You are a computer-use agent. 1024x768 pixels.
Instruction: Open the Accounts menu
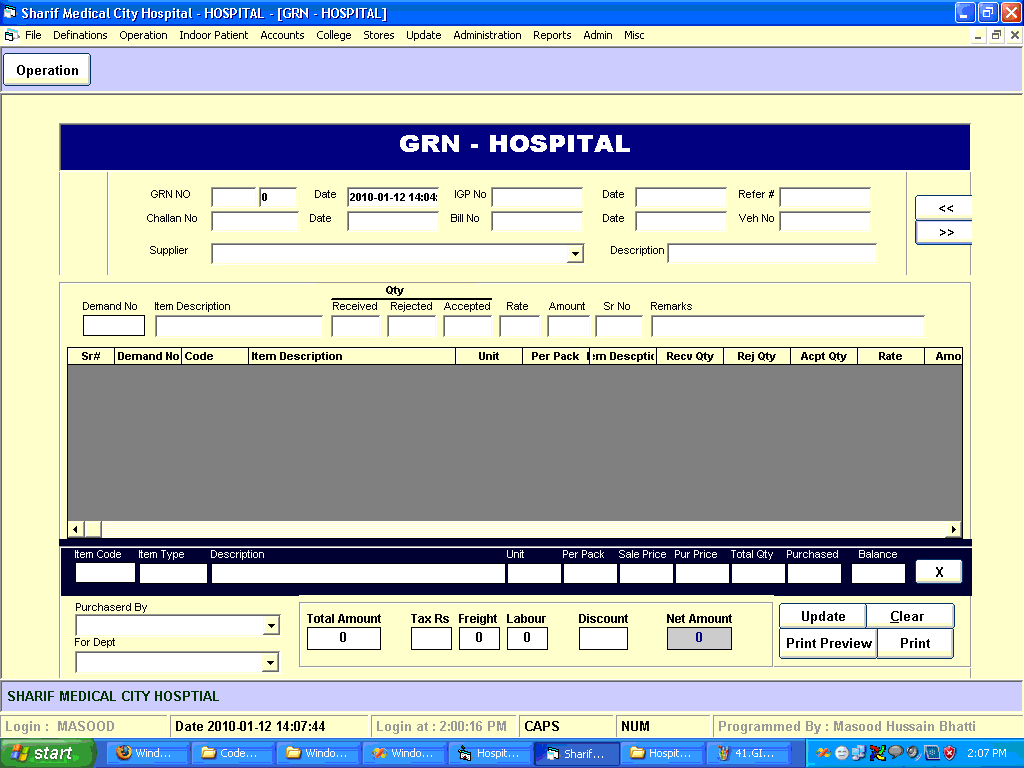(x=282, y=35)
